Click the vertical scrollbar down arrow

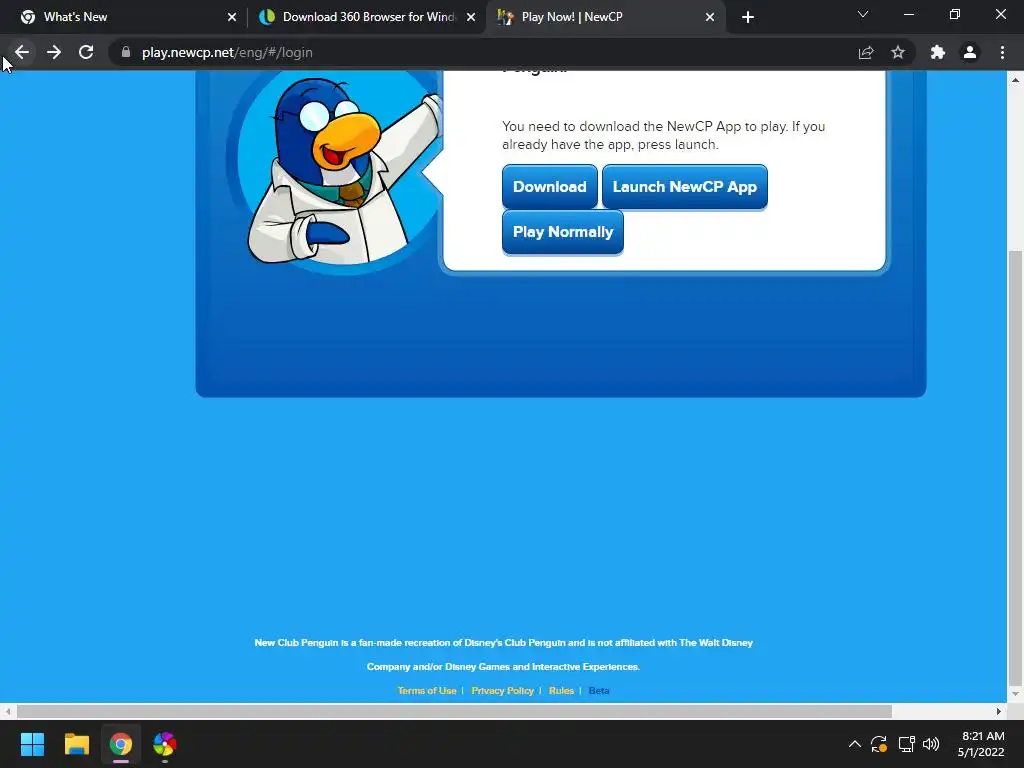(x=1015, y=694)
